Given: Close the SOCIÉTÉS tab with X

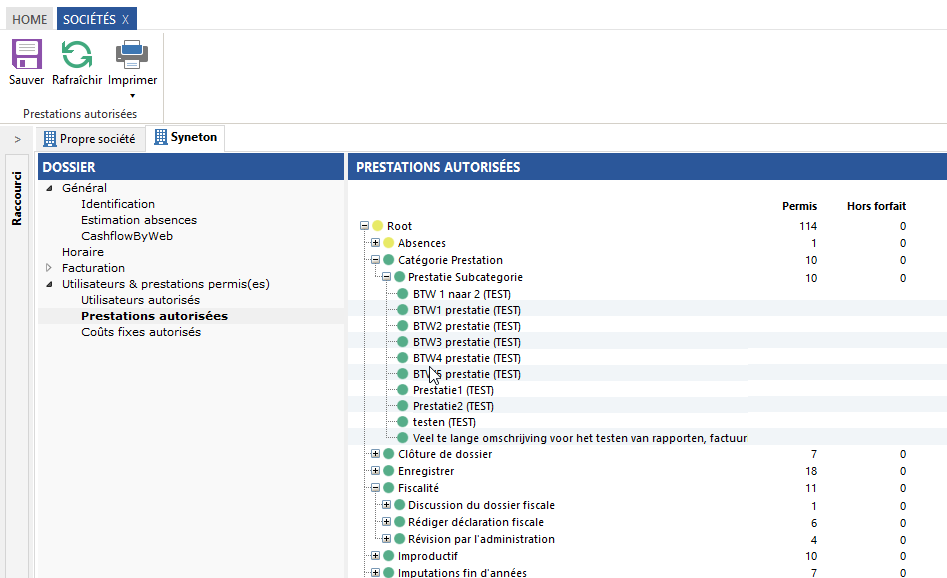Looking at the screenshot, I should [x=125, y=19].
